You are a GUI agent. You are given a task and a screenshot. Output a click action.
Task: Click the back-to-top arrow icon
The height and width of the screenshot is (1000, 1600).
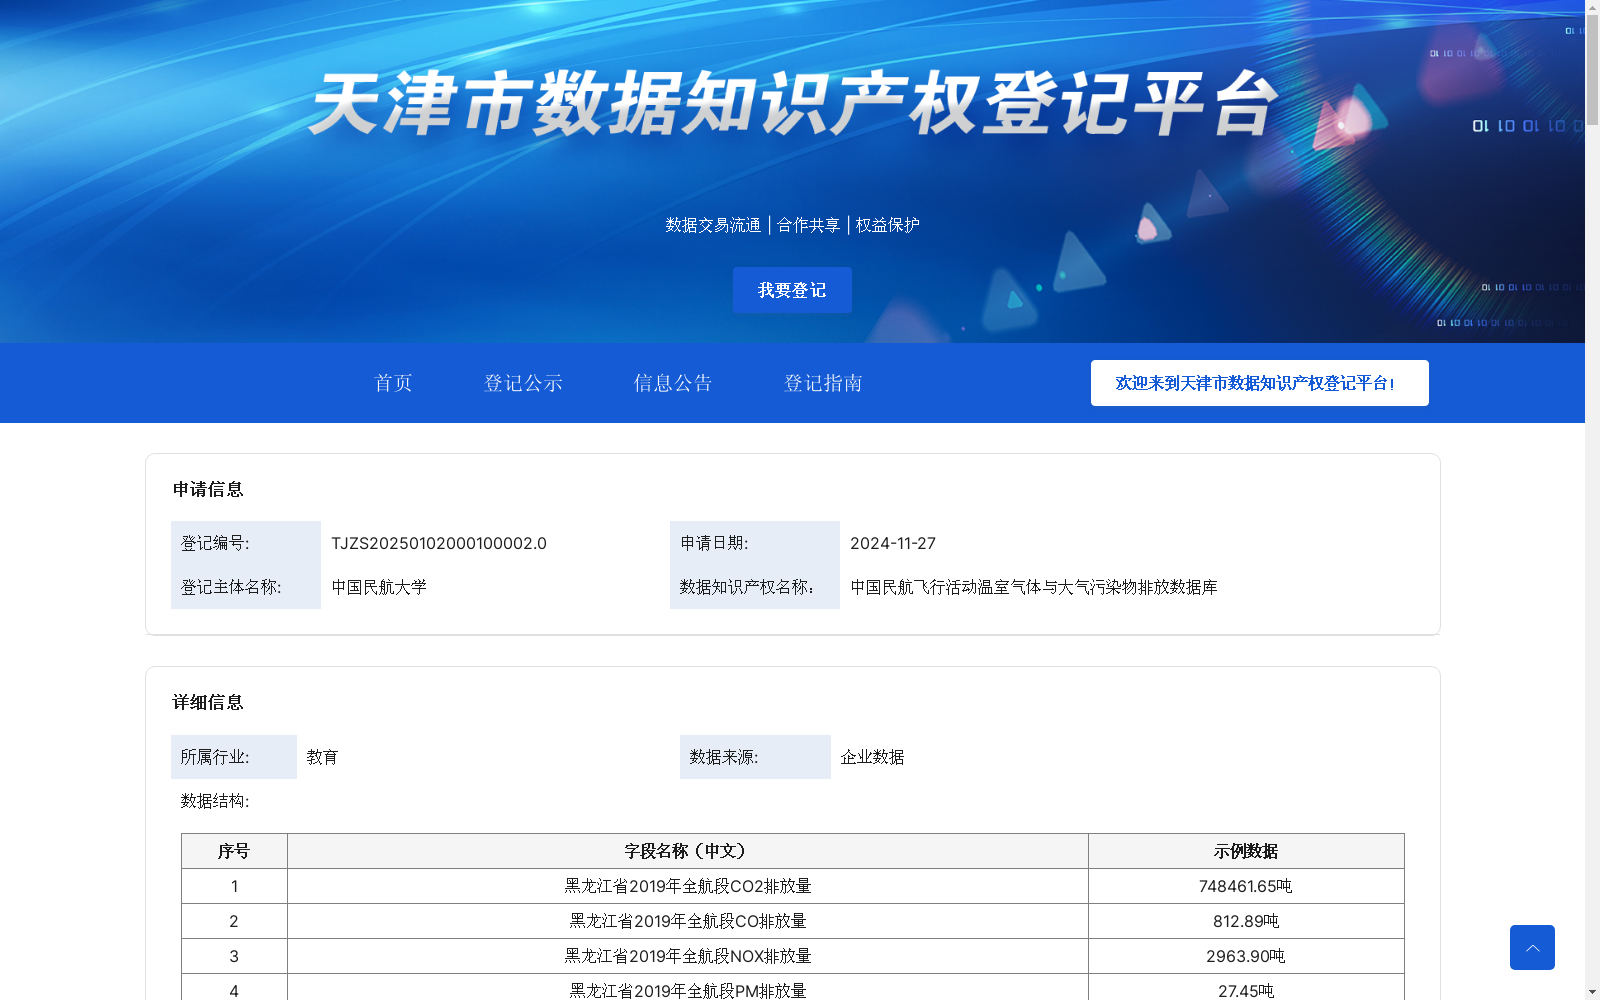[x=1532, y=947]
